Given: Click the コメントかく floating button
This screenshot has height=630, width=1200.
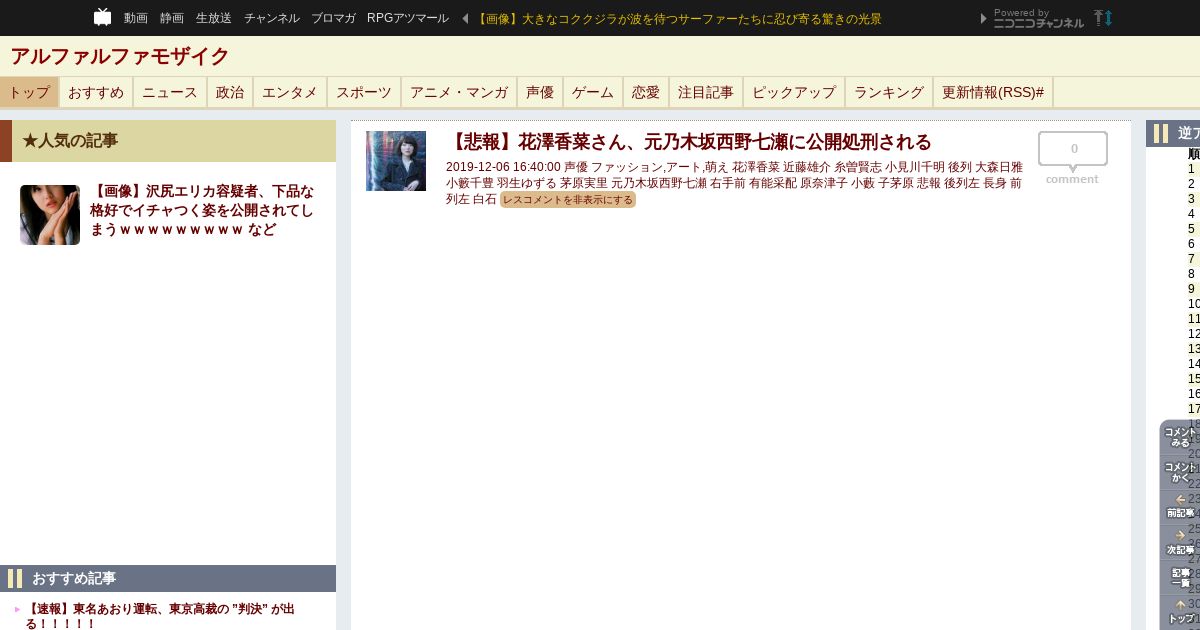Looking at the screenshot, I should 1180,472.
